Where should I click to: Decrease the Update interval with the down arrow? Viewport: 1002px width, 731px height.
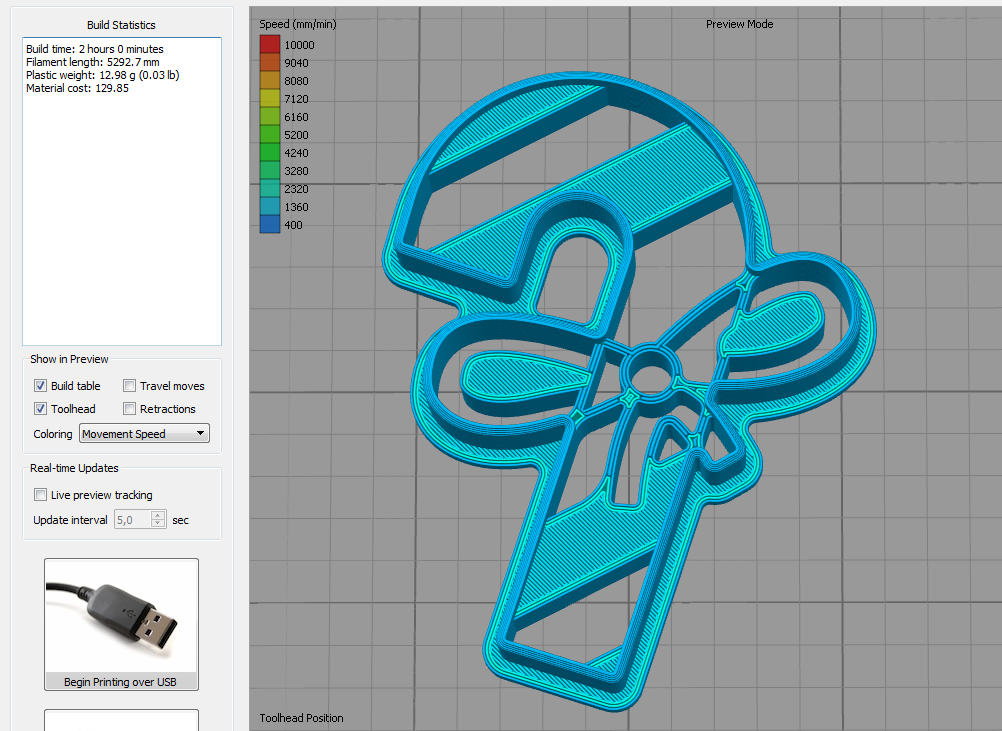(x=158, y=524)
